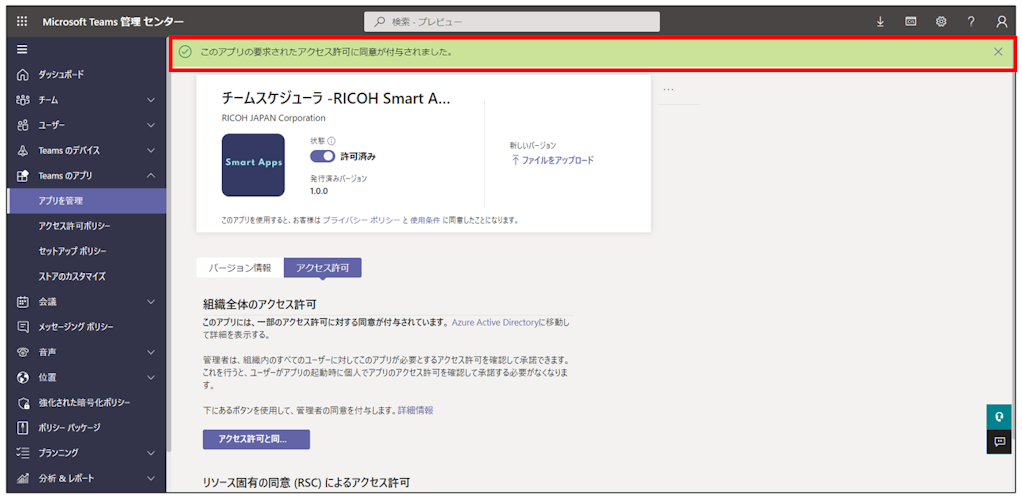Click the green success checkmark icon
Image resolution: width=1022 pixels, height=500 pixels.
(x=185, y=52)
